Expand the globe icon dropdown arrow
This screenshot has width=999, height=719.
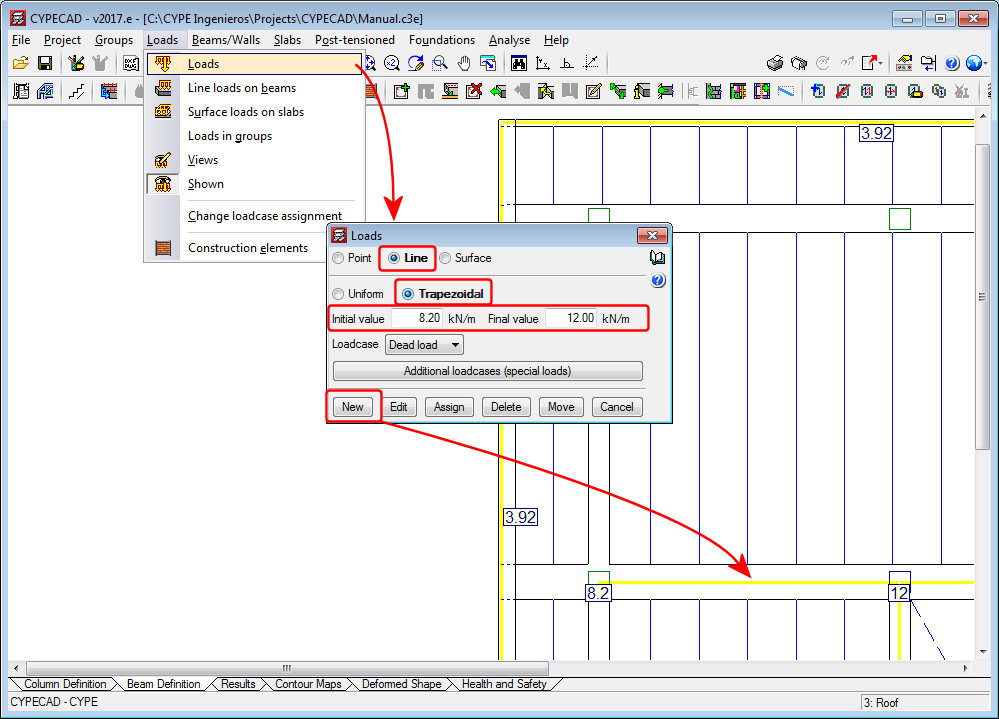click(986, 63)
